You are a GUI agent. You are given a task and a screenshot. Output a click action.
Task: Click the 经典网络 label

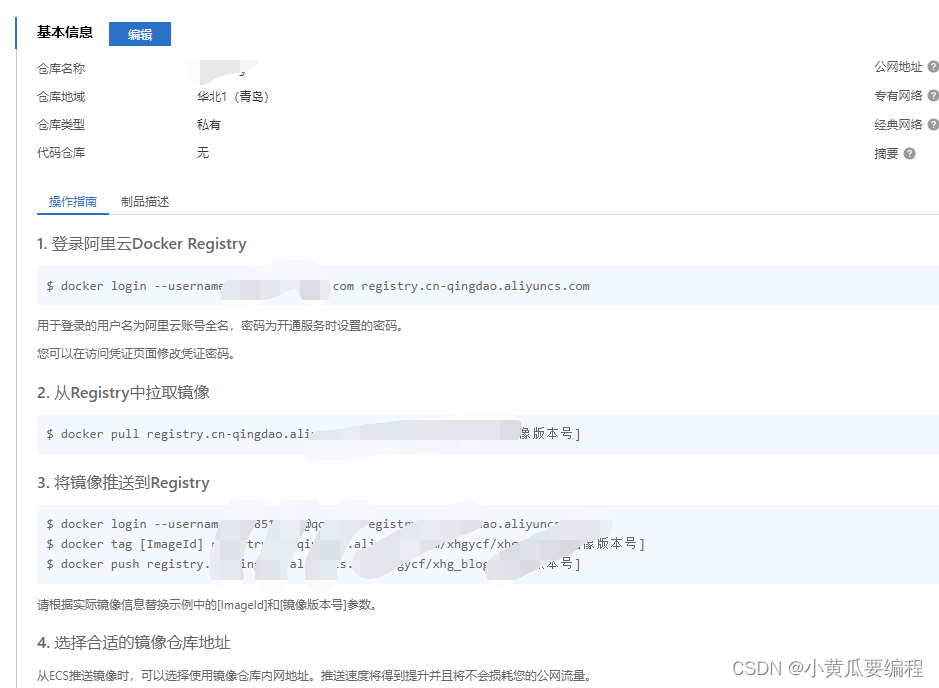[898, 125]
